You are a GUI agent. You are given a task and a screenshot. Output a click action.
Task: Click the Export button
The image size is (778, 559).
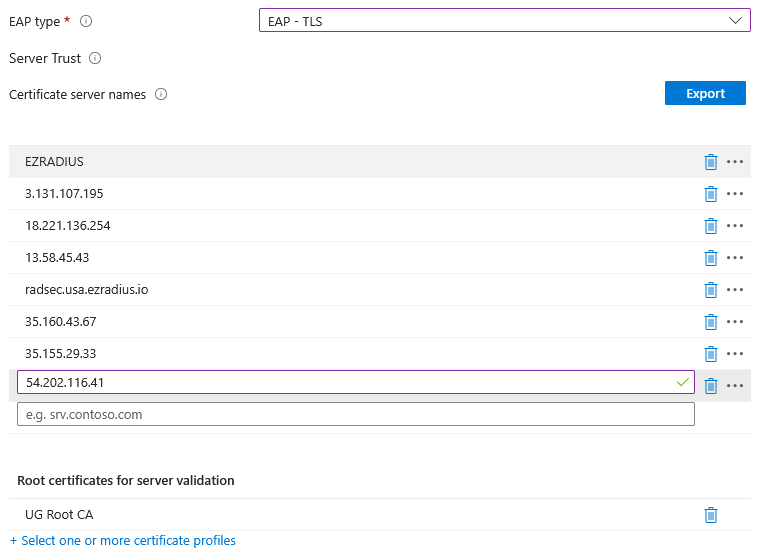tap(705, 93)
